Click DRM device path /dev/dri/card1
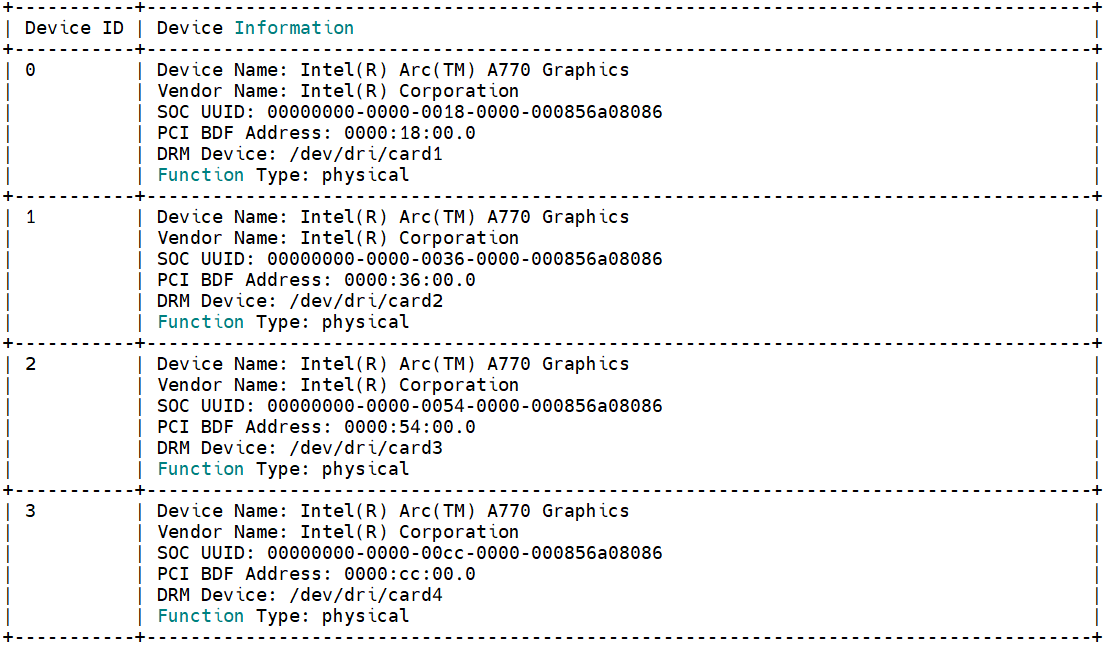Viewport: 1105px width, 645px height. 366,154
